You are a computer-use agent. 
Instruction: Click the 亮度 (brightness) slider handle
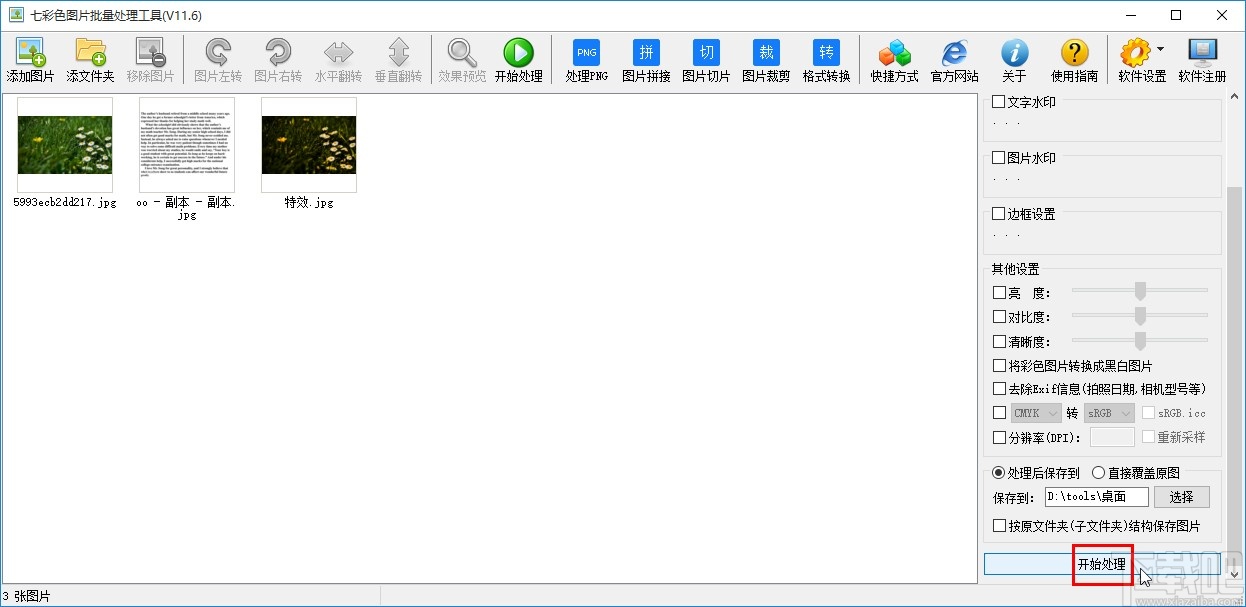point(1139,292)
